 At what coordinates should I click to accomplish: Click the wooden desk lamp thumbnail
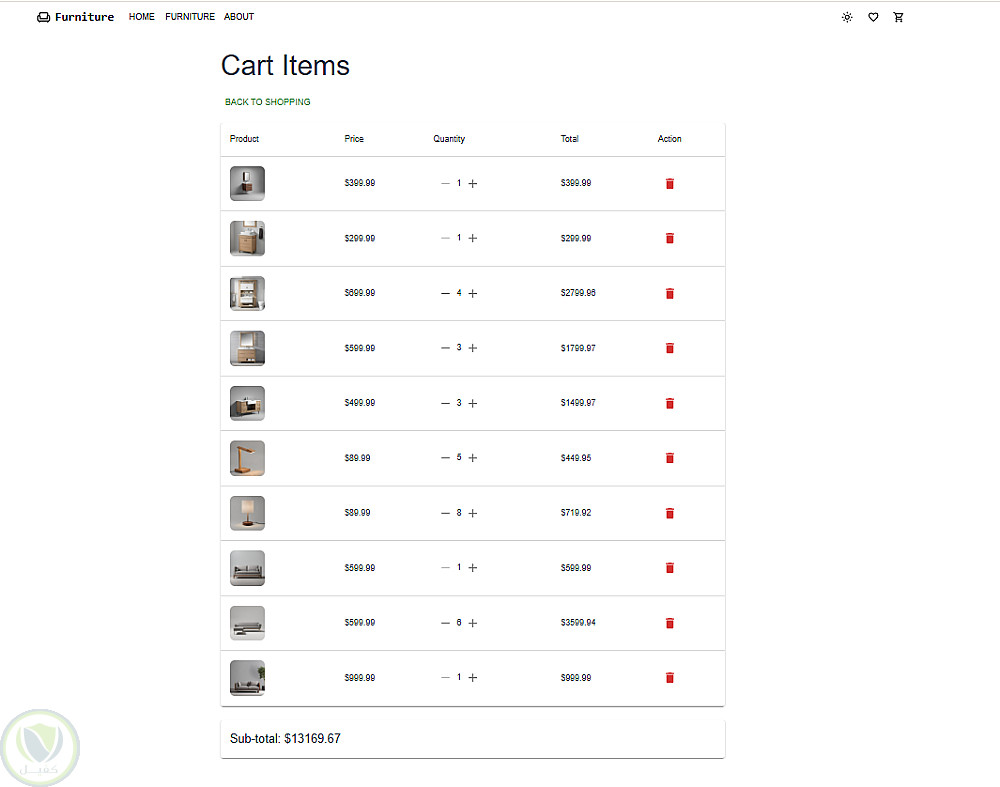(x=247, y=458)
